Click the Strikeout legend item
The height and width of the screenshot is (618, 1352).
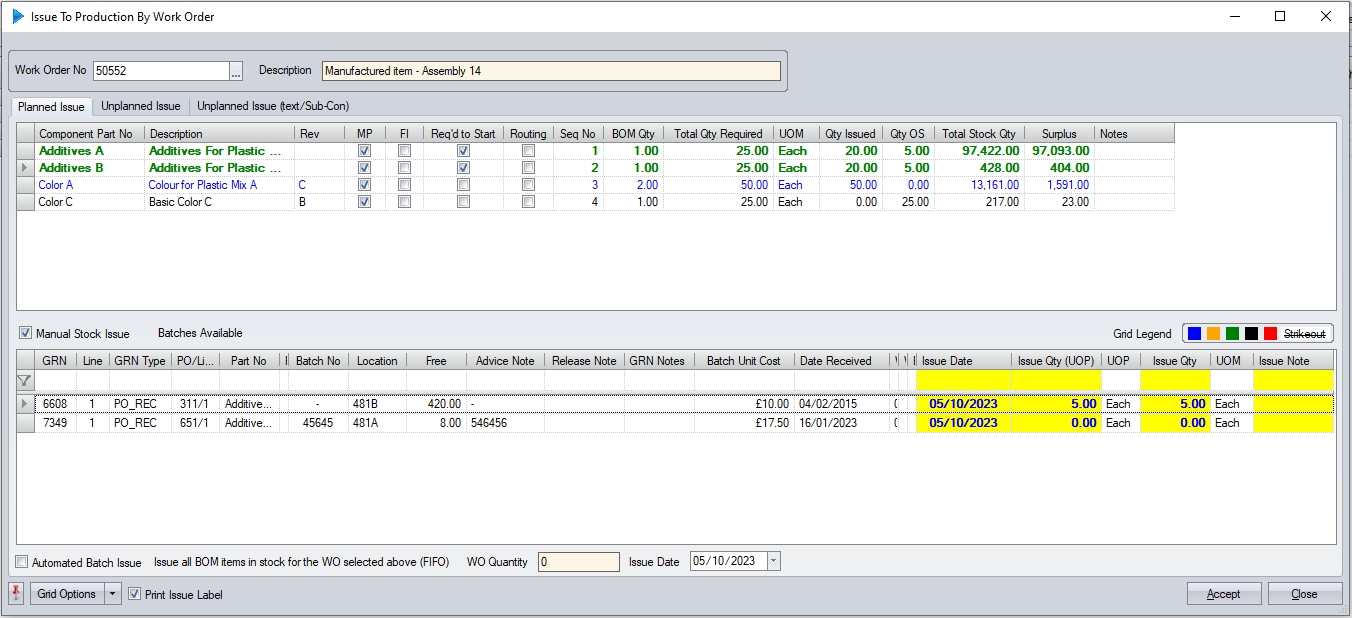[1304, 334]
